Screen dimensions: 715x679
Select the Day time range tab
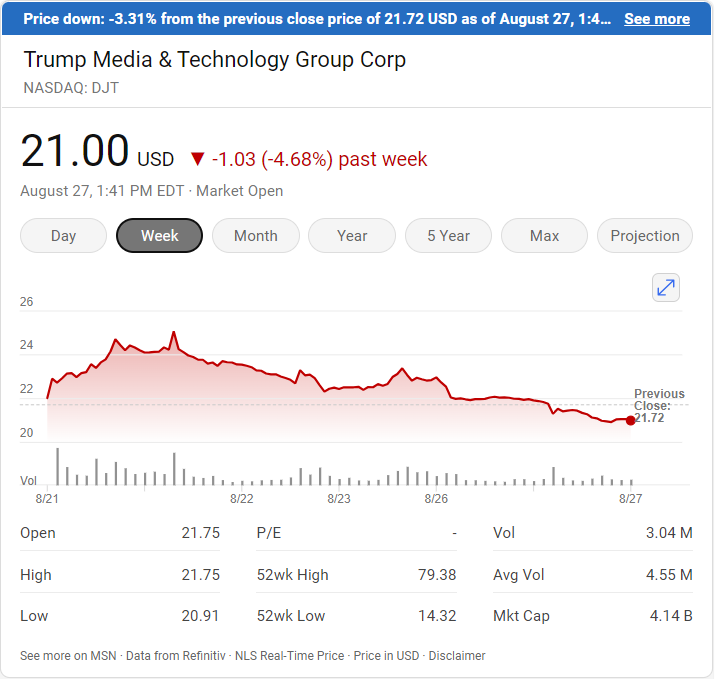click(63, 236)
